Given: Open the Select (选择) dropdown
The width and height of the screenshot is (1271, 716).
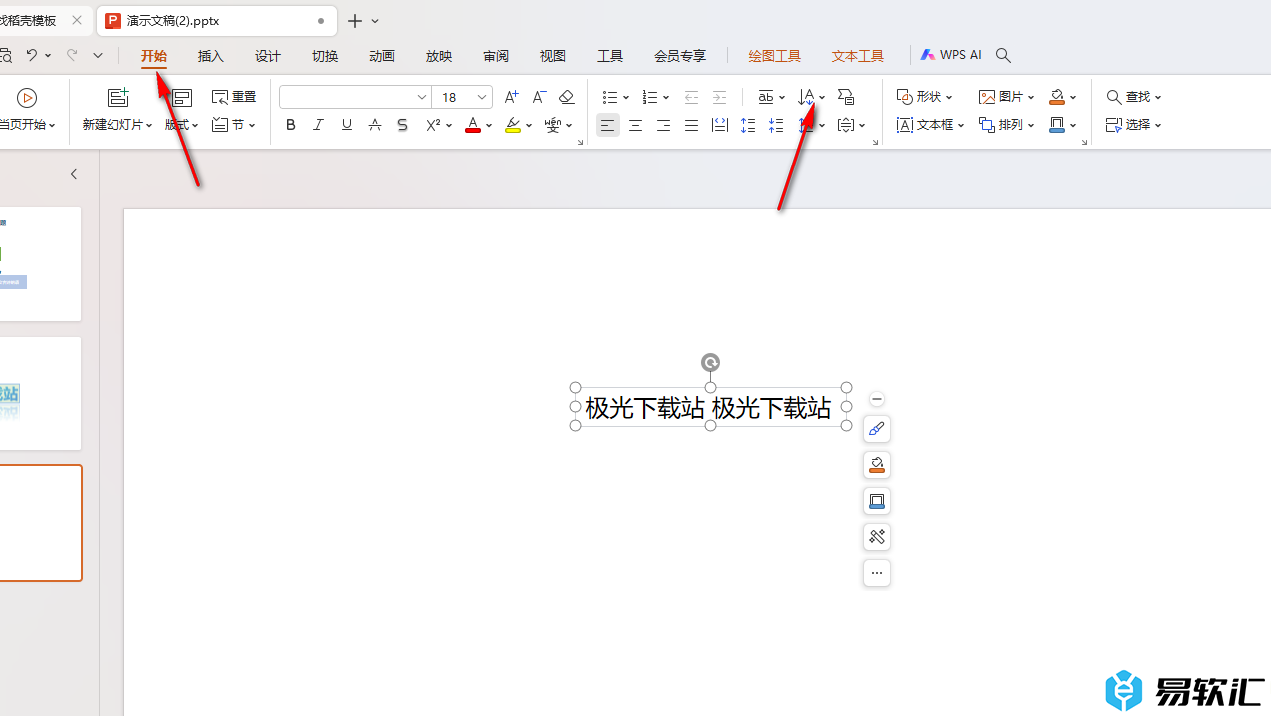Looking at the screenshot, I should [x=1134, y=125].
